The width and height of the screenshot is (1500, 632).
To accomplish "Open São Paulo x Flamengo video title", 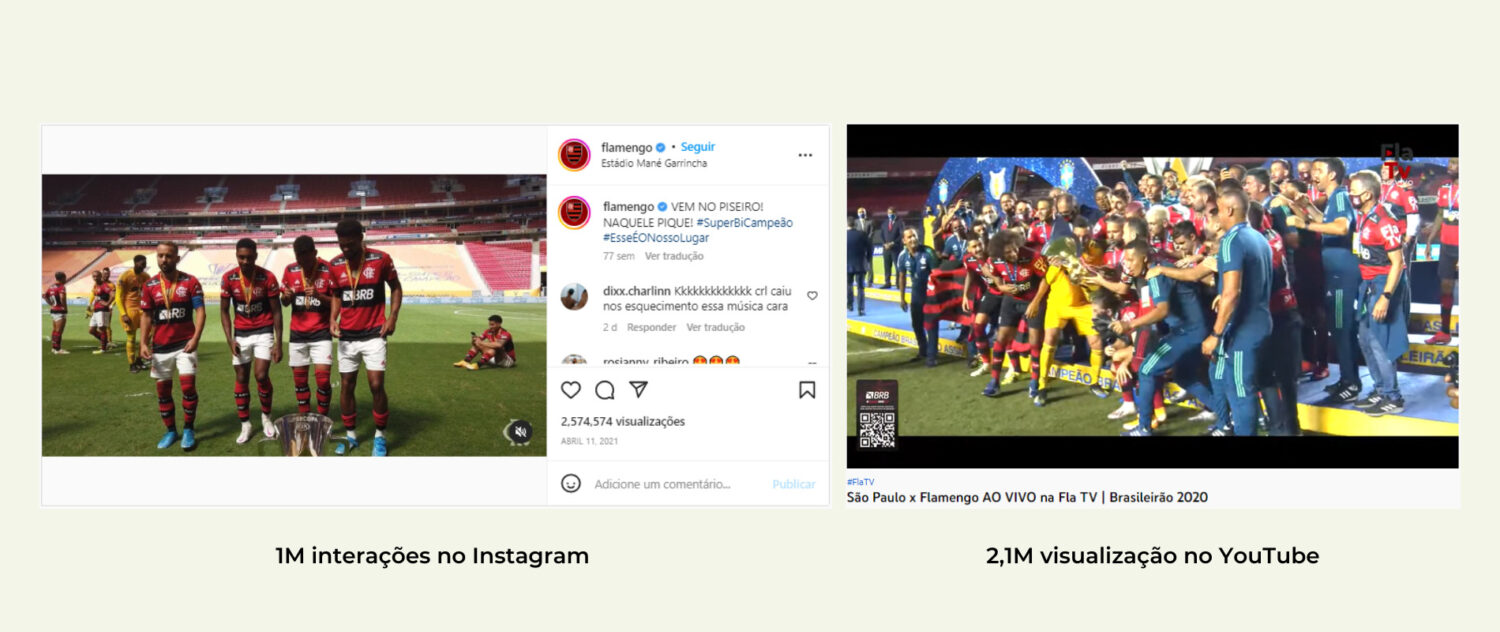I will (1027, 497).
